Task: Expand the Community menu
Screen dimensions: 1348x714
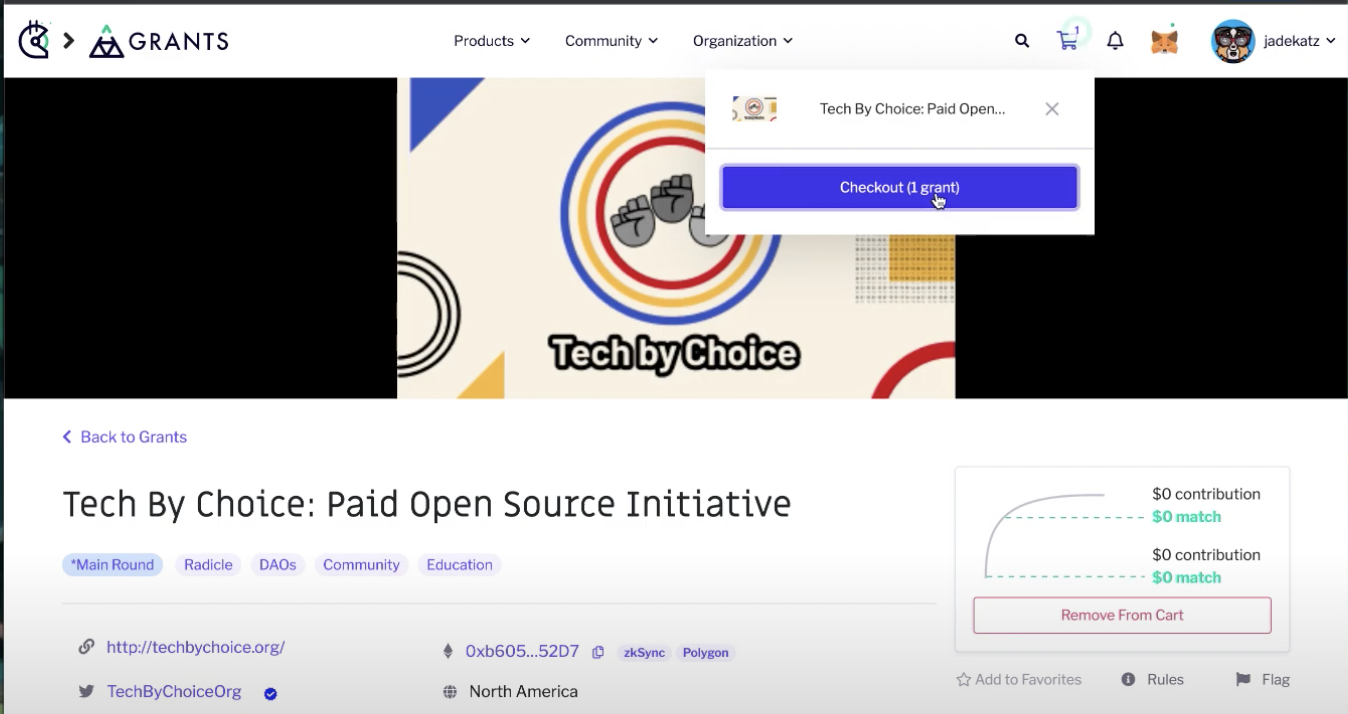Action: click(x=611, y=41)
